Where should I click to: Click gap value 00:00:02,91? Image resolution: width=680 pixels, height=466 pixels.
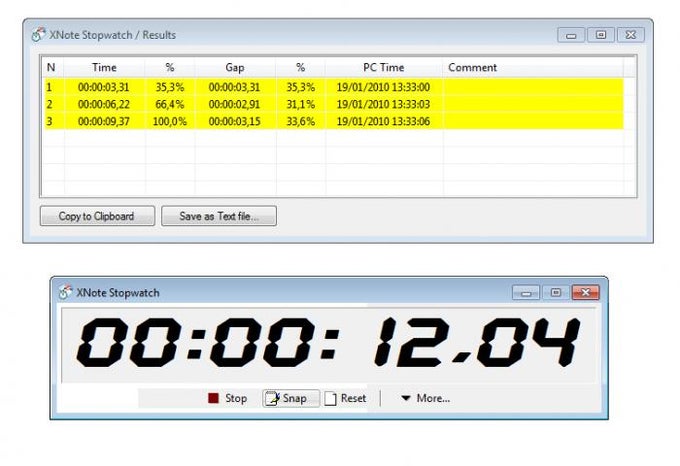pyautogui.click(x=234, y=104)
